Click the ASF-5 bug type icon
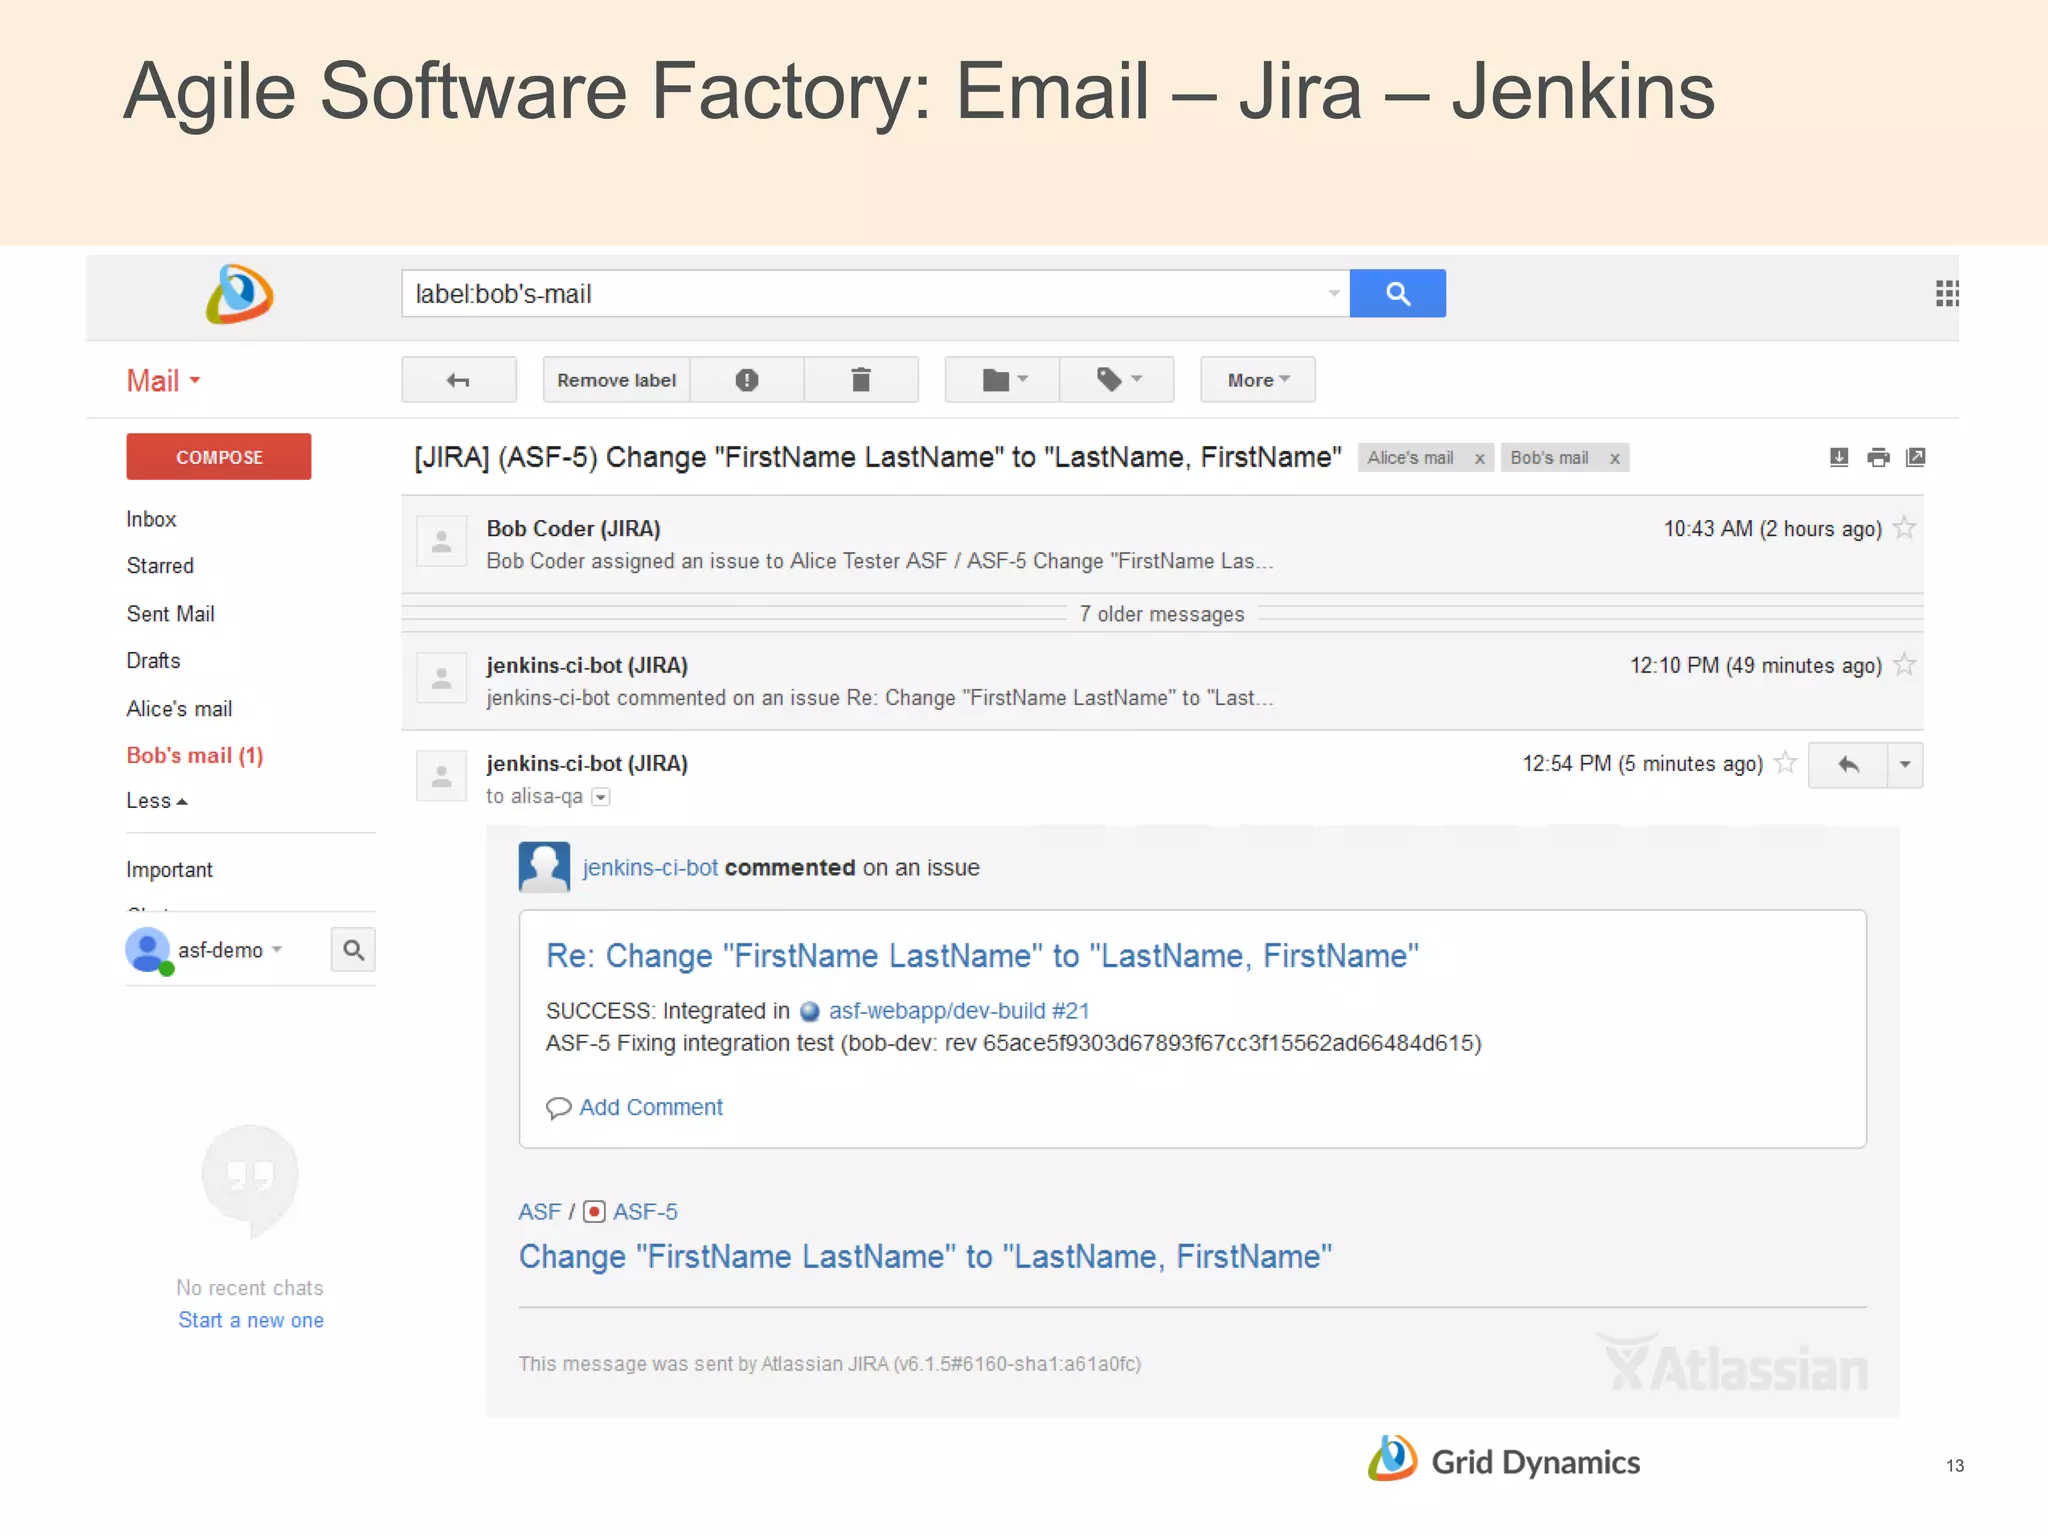Image resolution: width=2048 pixels, height=1536 pixels. pos(594,1212)
